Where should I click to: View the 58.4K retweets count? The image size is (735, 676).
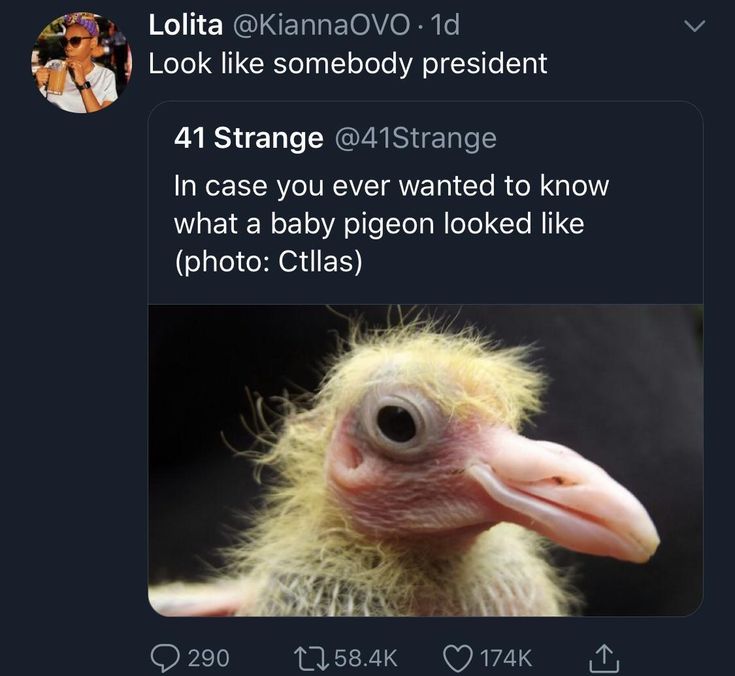point(366,658)
